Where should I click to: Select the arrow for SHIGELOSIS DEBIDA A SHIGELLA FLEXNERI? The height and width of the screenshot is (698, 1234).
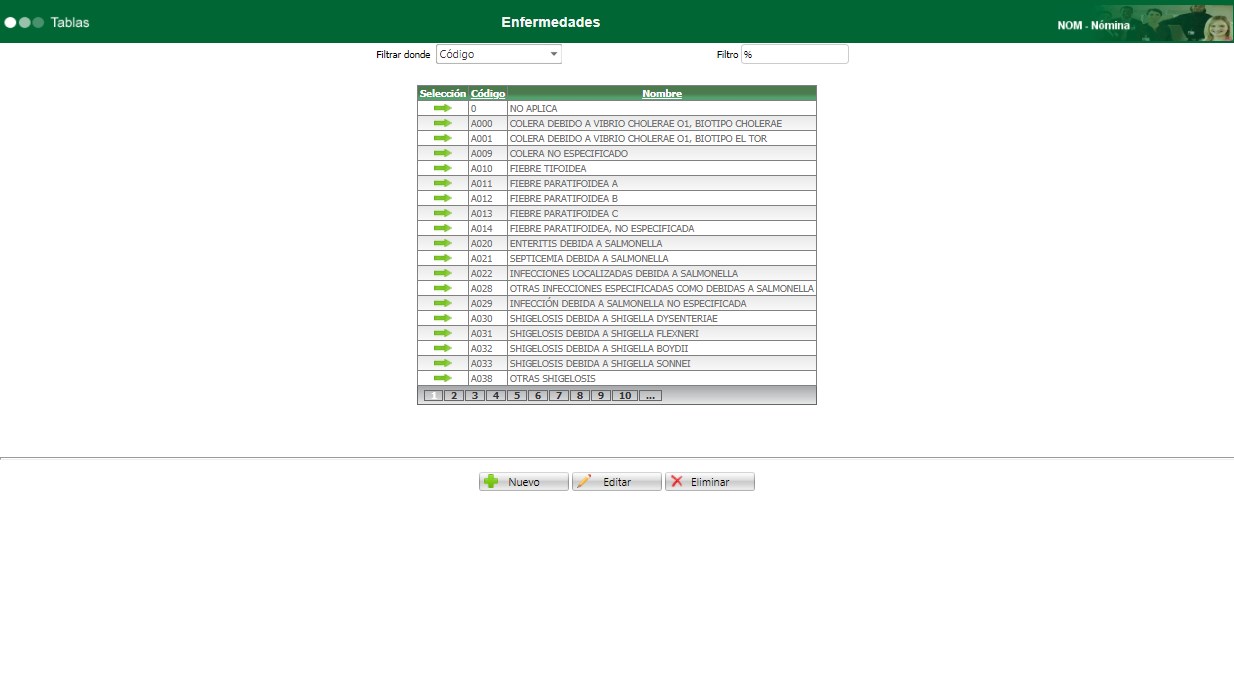(441, 333)
